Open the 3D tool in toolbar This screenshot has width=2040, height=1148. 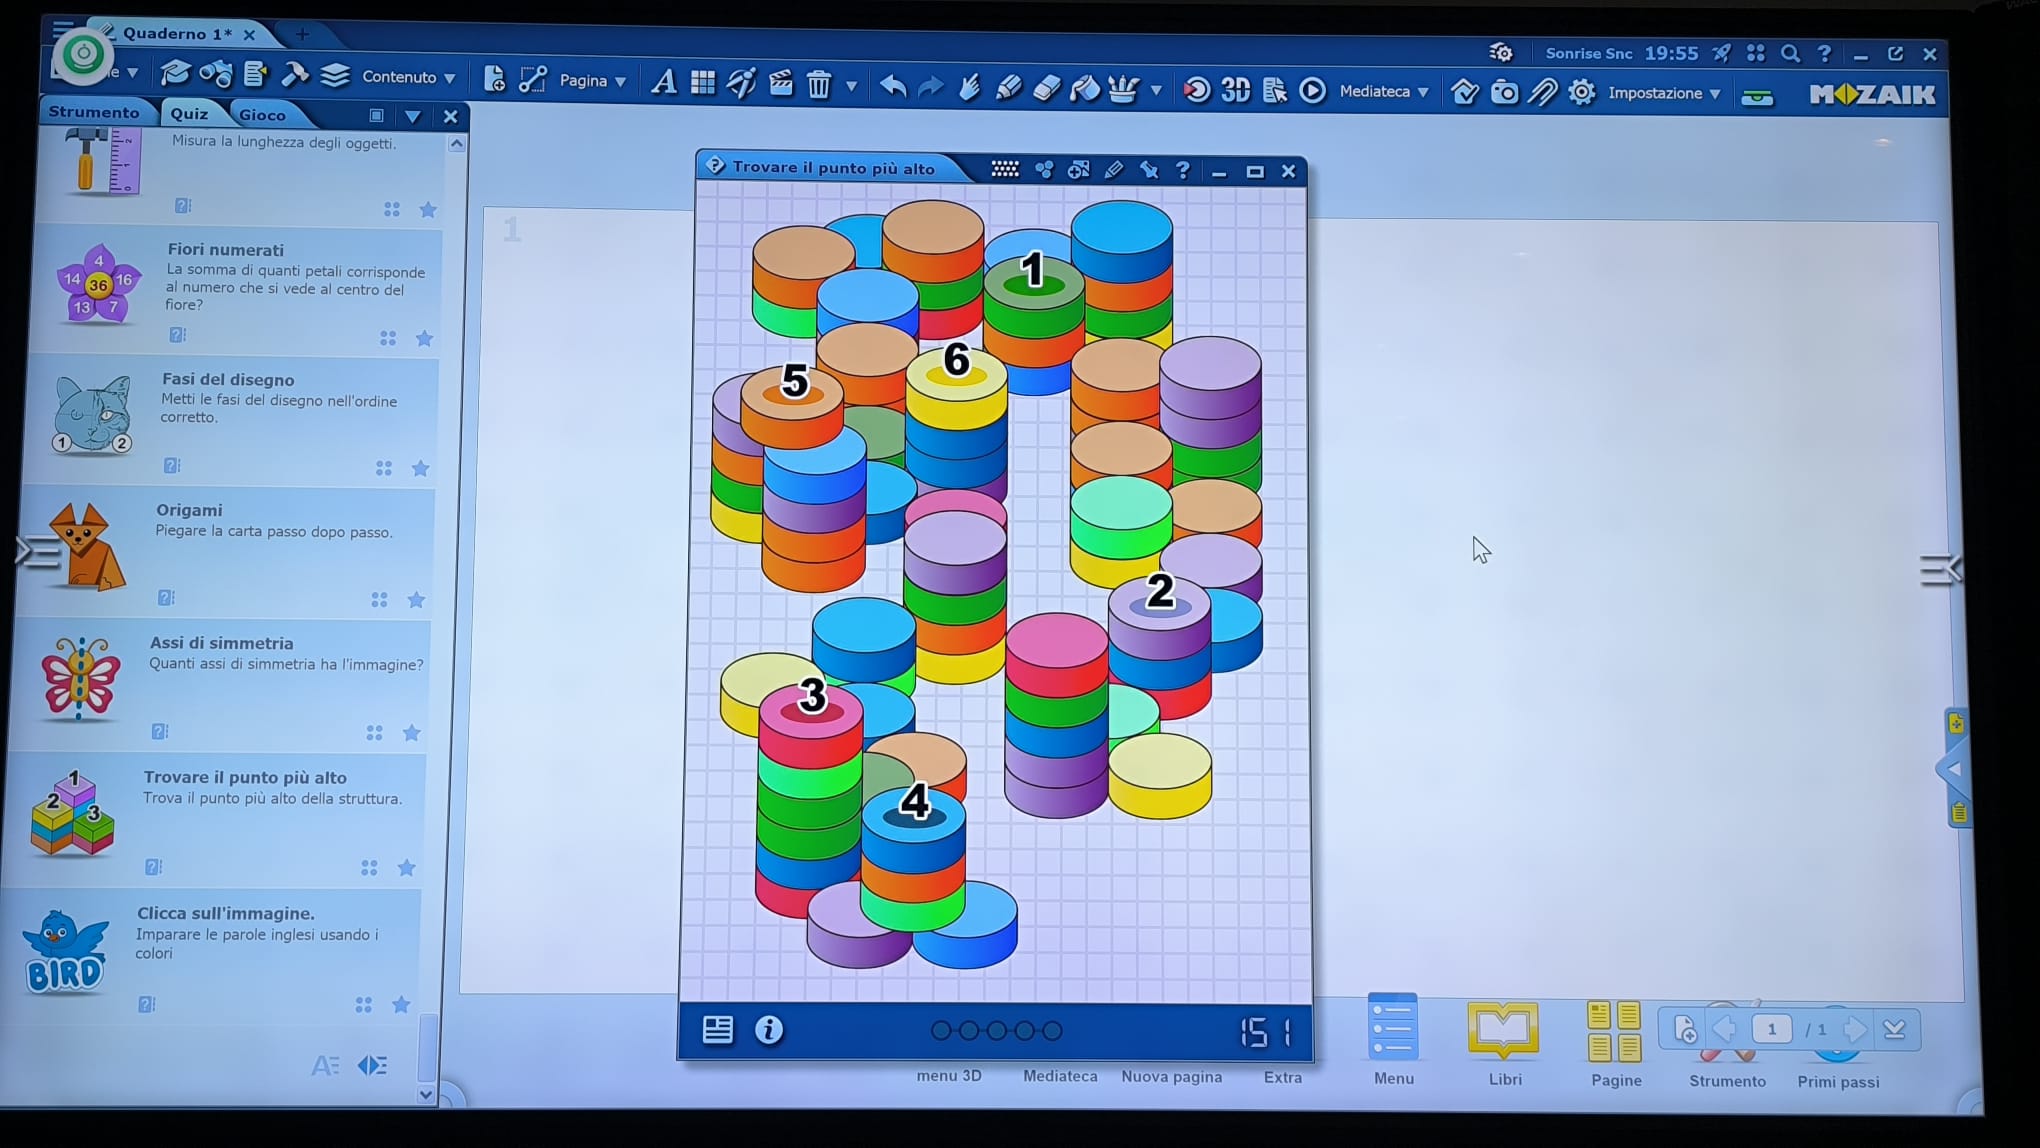tap(1235, 90)
